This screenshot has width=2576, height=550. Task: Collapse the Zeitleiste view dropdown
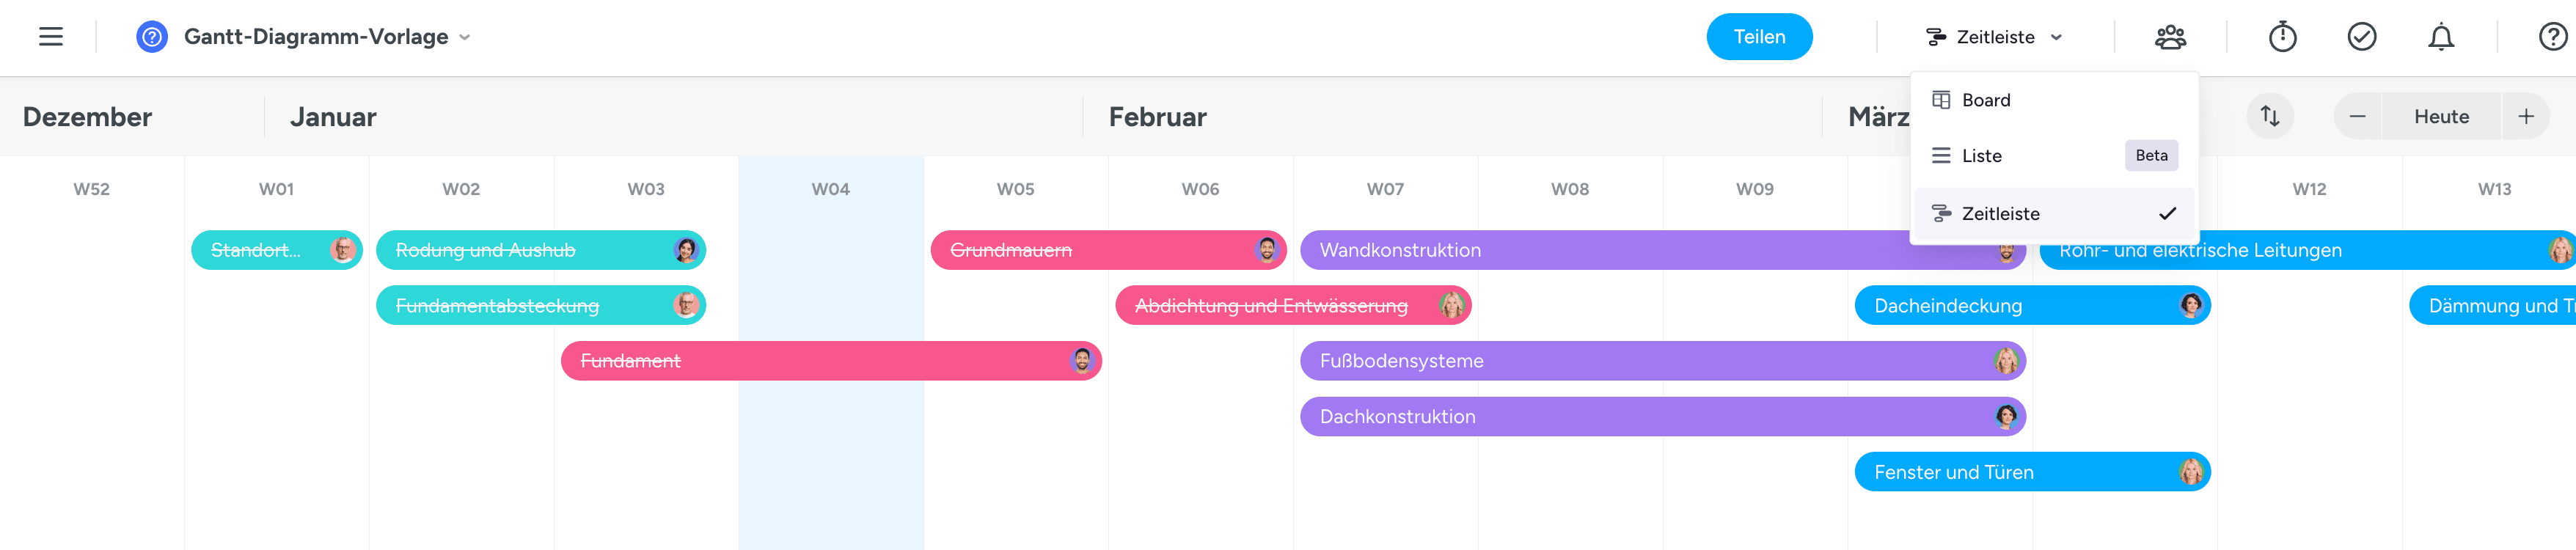coord(1995,37)
